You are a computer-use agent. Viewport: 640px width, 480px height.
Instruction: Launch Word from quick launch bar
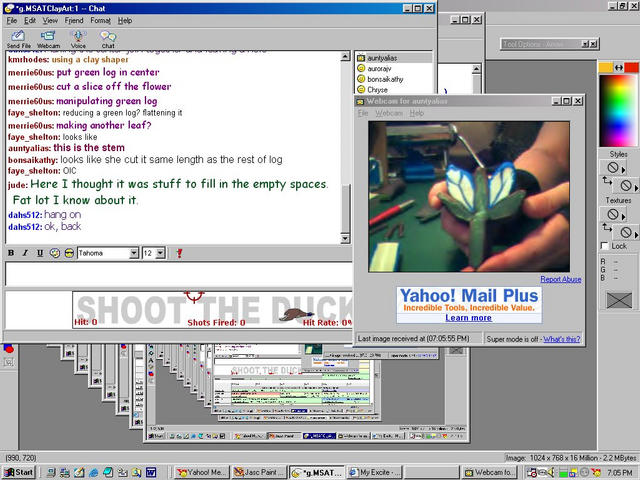pos(151,472)
